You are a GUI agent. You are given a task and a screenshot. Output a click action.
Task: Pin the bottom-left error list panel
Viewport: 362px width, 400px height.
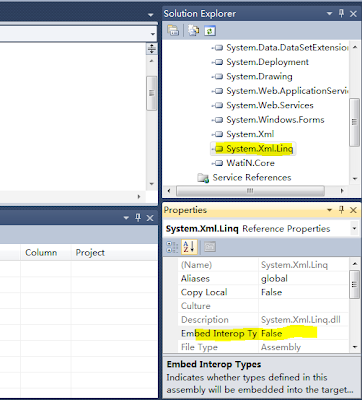tap(138, 218)
